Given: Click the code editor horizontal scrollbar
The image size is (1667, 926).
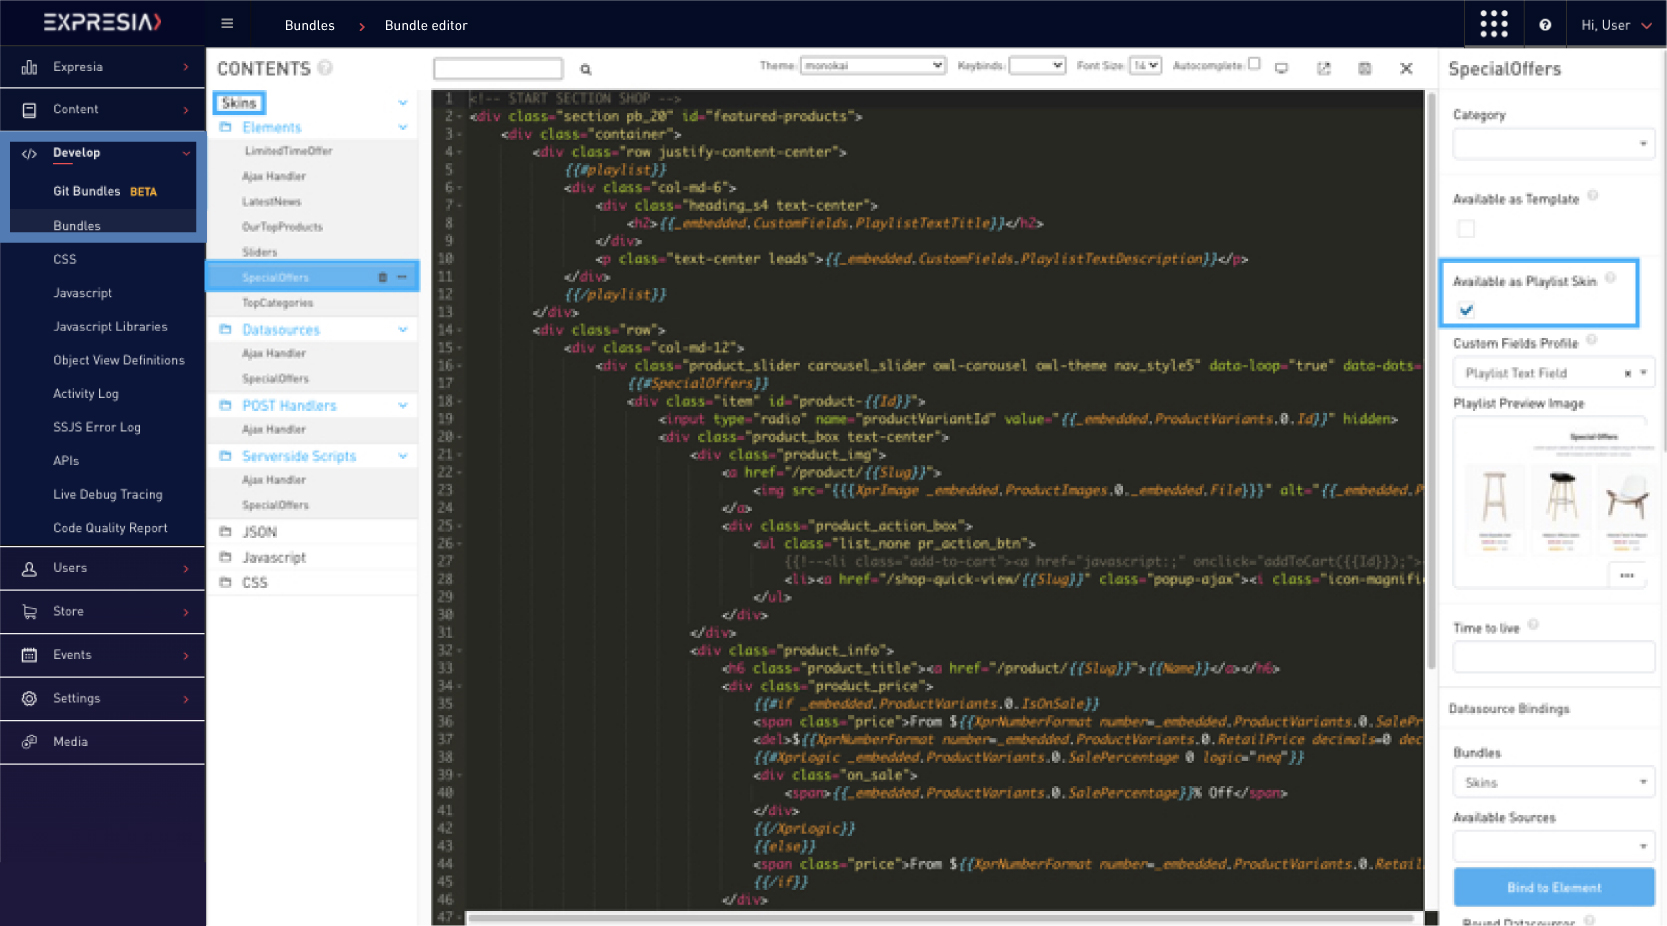Looking at the screenshot, I should (940, 917).
